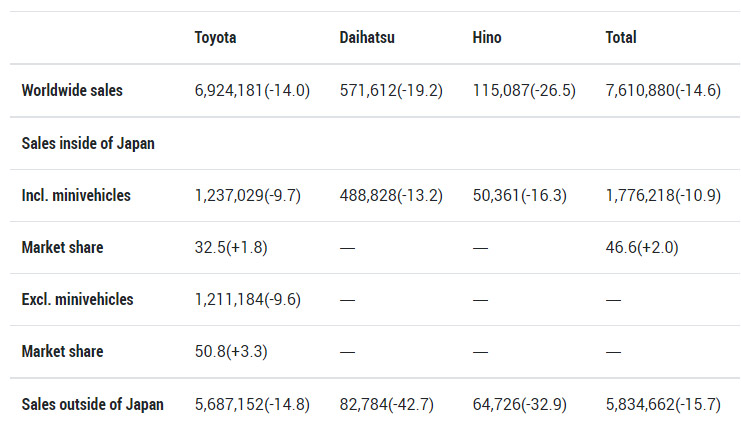Select total worldwide sales 7,610,880 cell
The image size is (741, 438).
(x=663, y=90)
